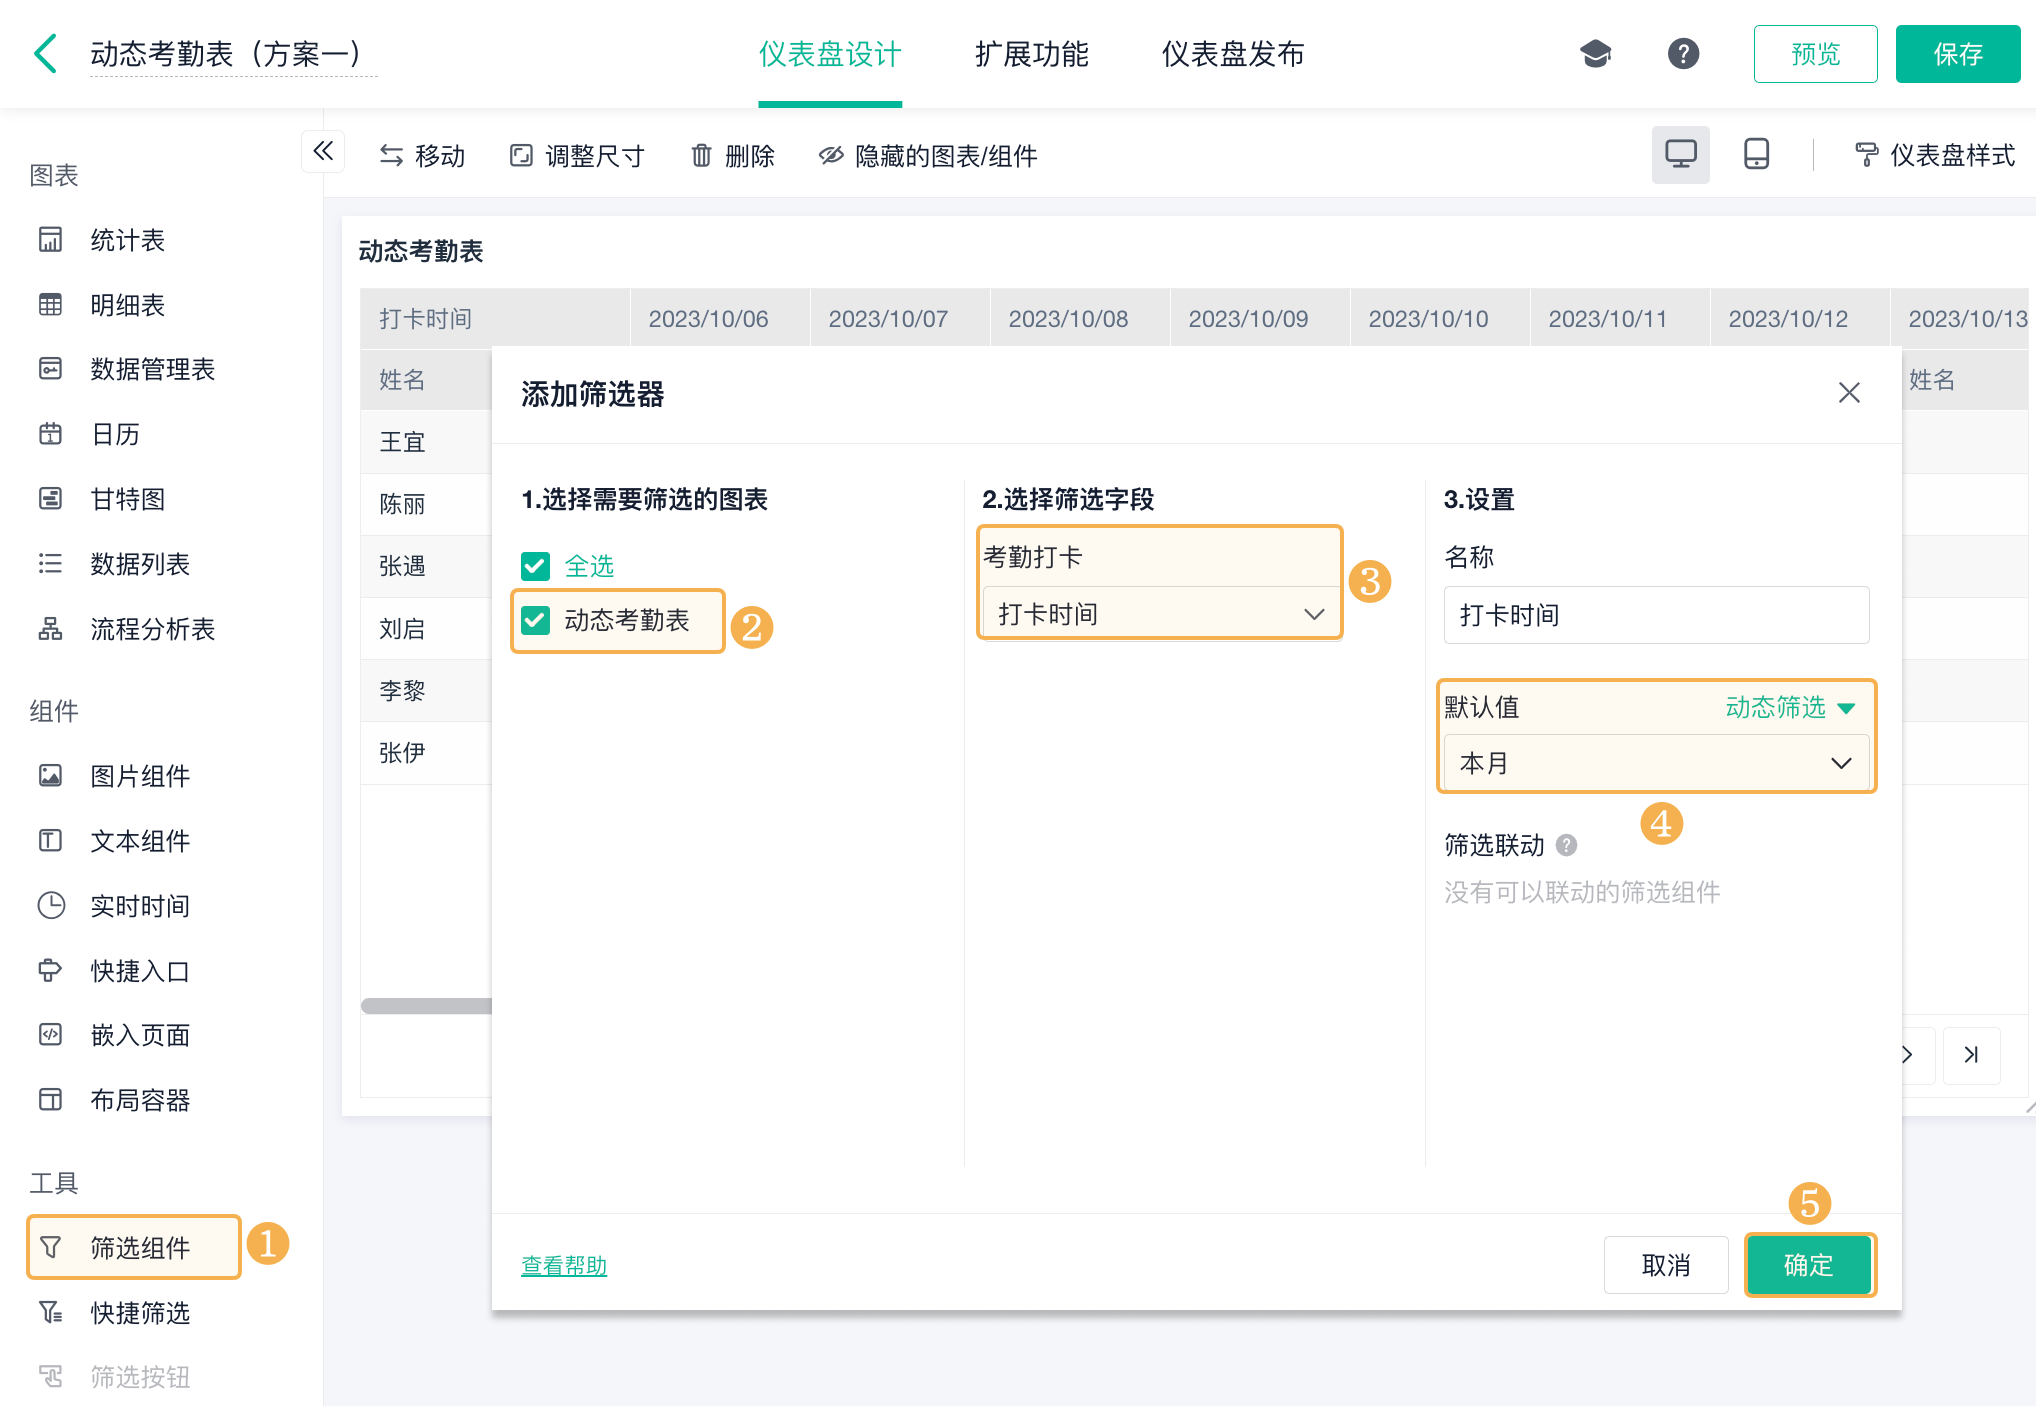
Task: Switch to desktop layout view
Action: (x=1680, y=155)
